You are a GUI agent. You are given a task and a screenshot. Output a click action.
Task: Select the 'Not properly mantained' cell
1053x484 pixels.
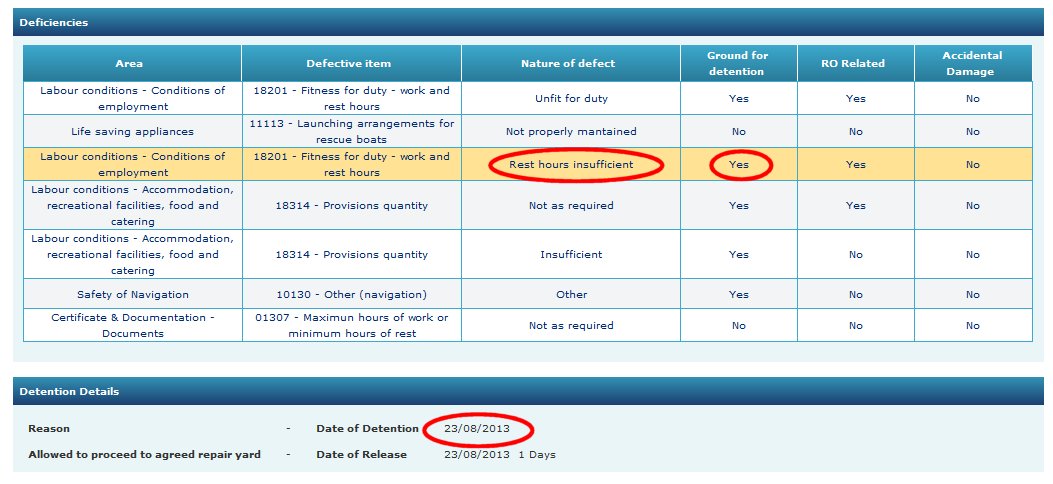(x=571, y=132)
